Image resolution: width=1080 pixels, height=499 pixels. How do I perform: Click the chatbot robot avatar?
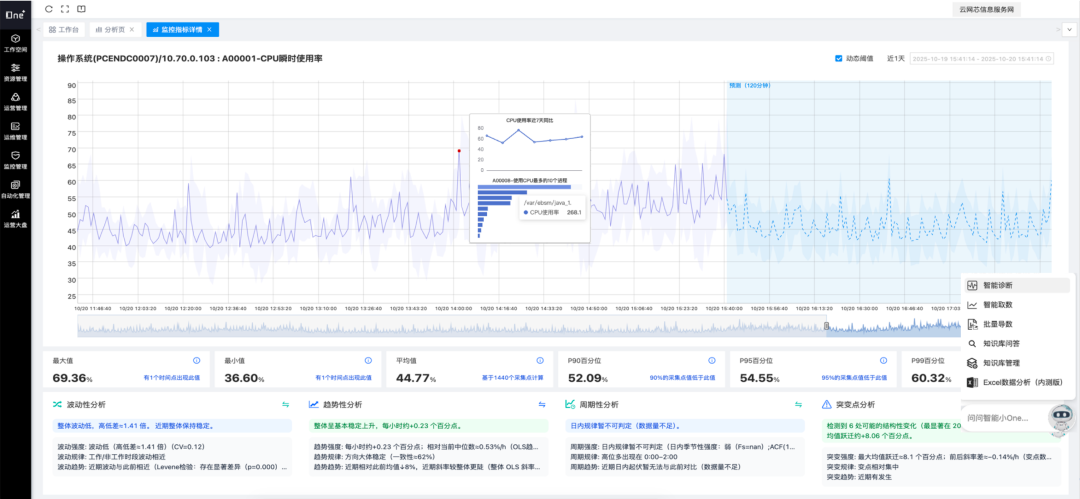click(1060, 417)
